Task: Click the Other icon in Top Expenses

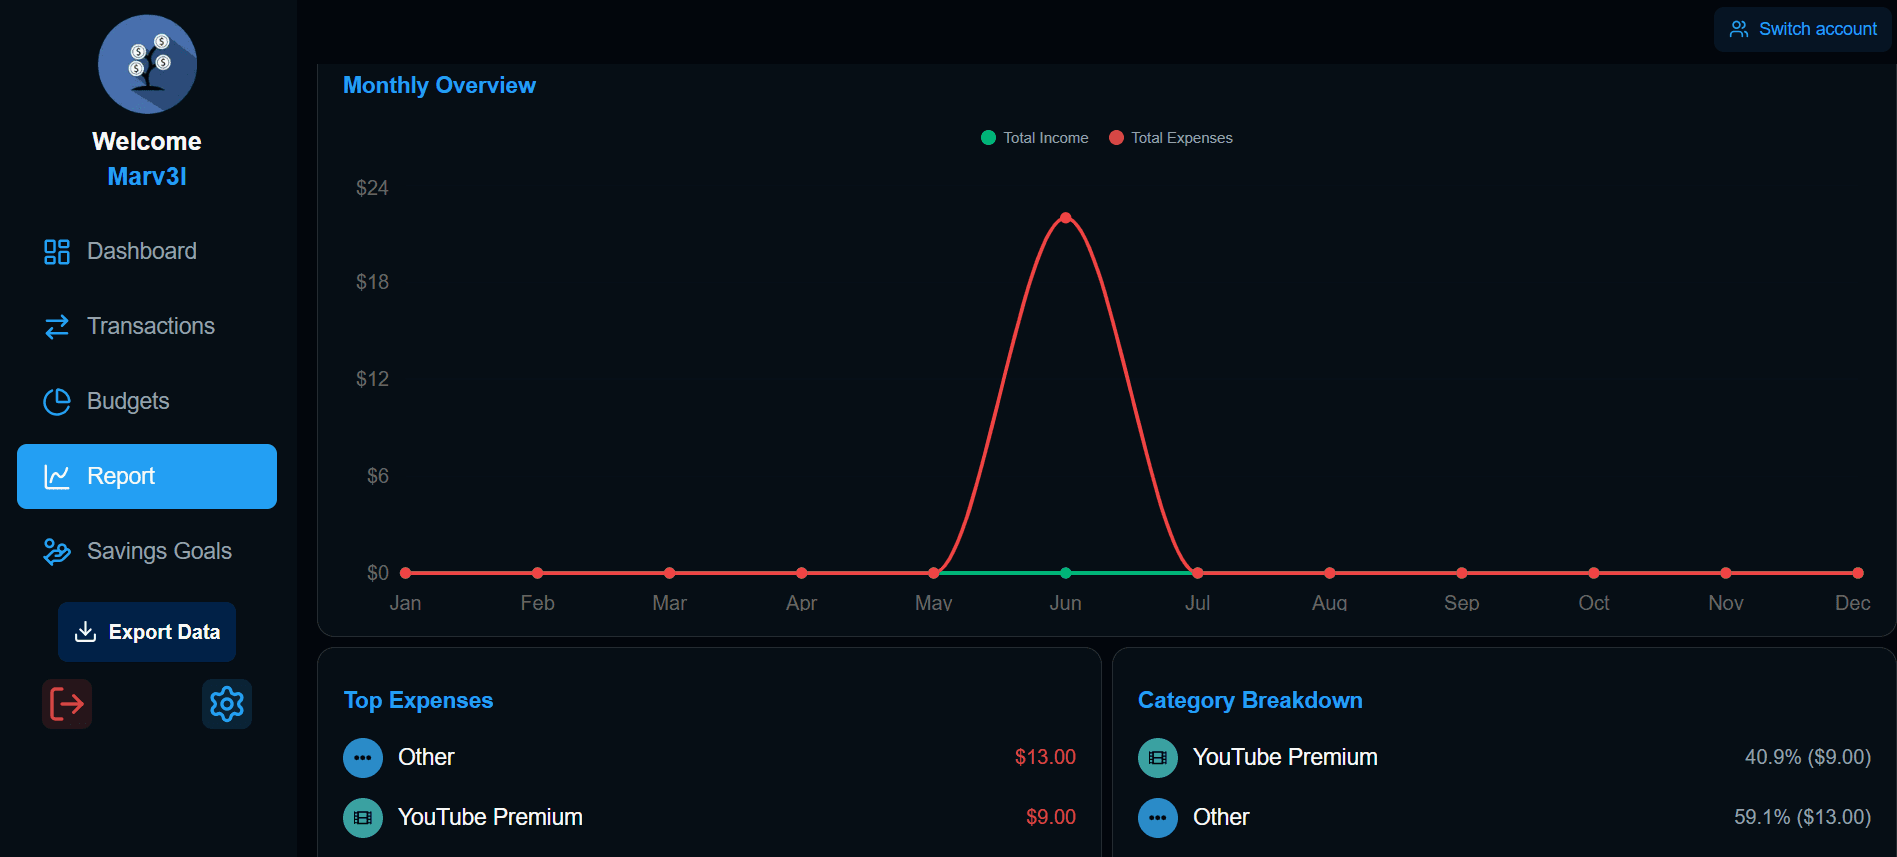Action: (x=363, y=758)
